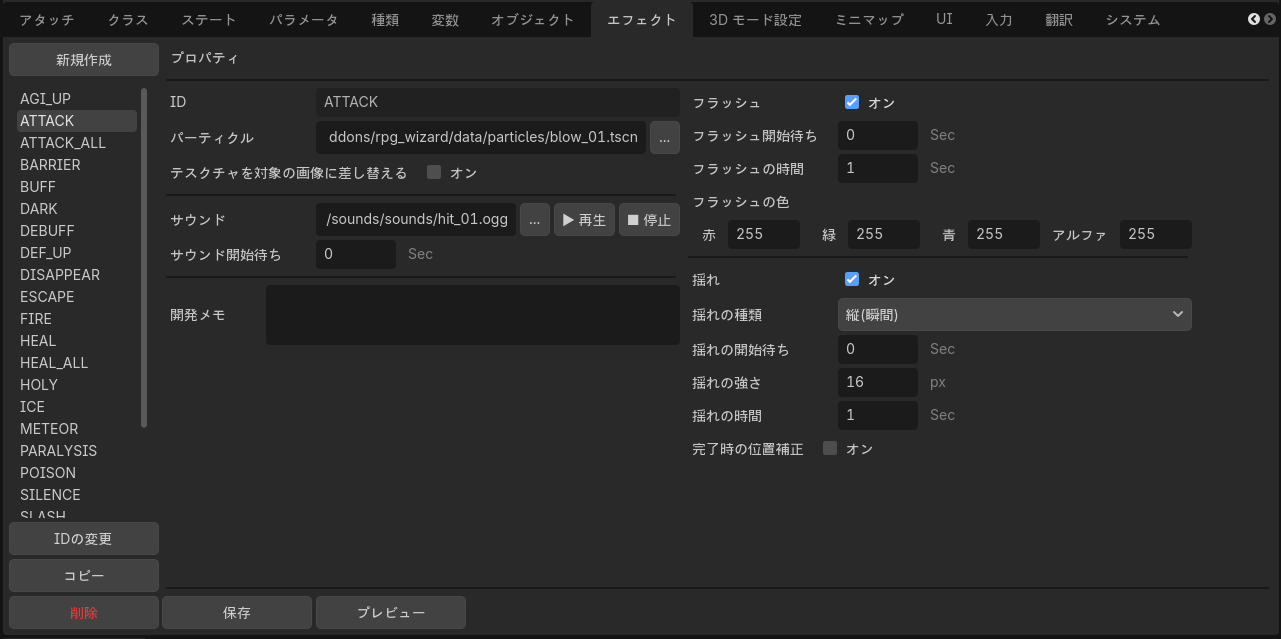
Task: Switch to the 種類 tab
Action: coord(385,20)
